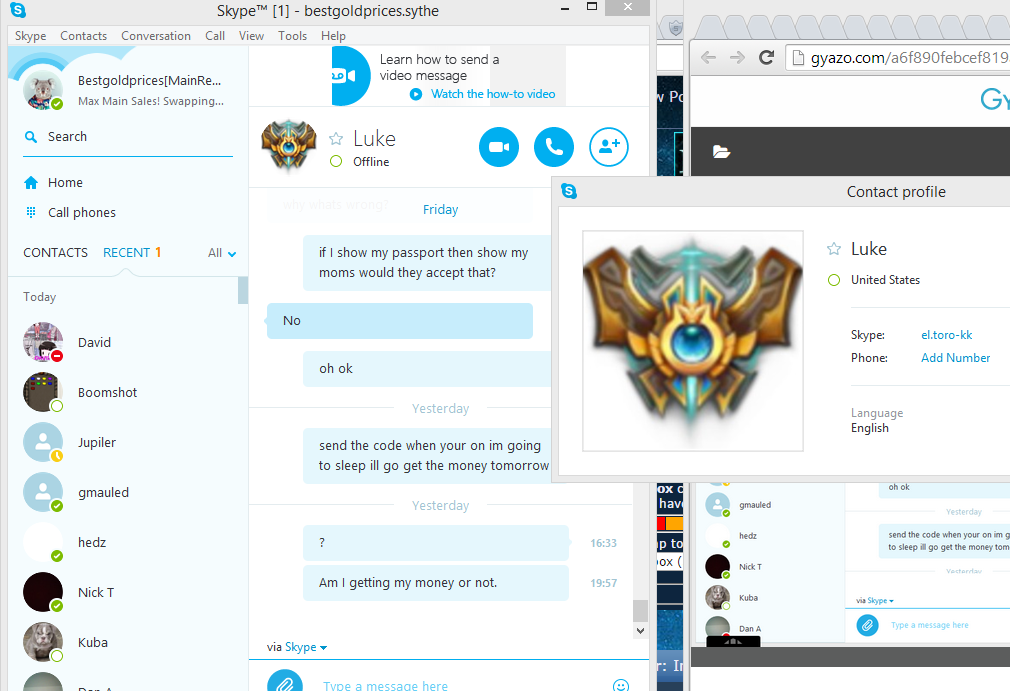Viewport: 1010px width, 691px height.
Task: Click the 16:33 timestamp
Action: click(604, 544)
